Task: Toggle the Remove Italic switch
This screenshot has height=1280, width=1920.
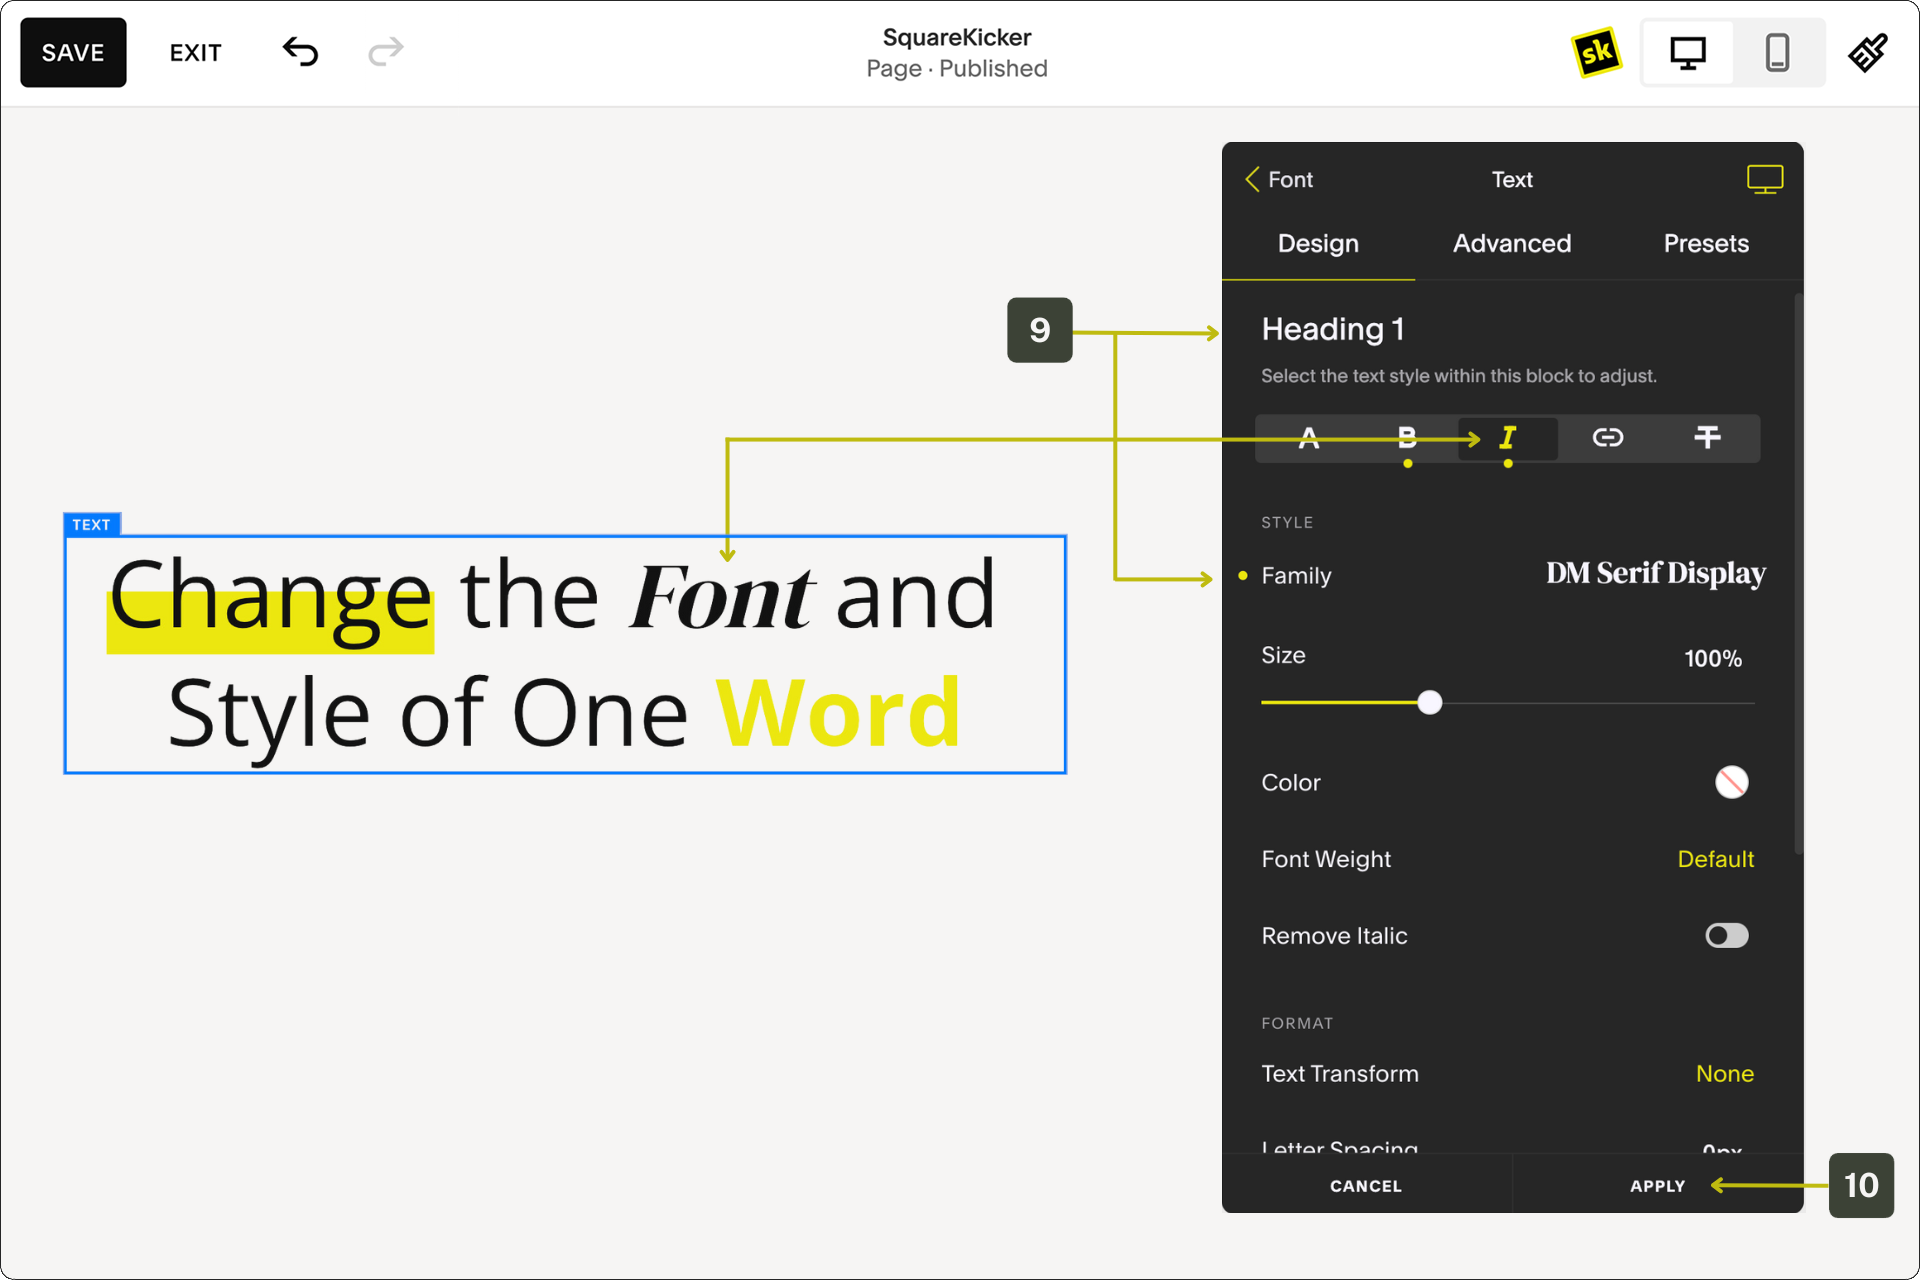Action: coord(1726,936)
